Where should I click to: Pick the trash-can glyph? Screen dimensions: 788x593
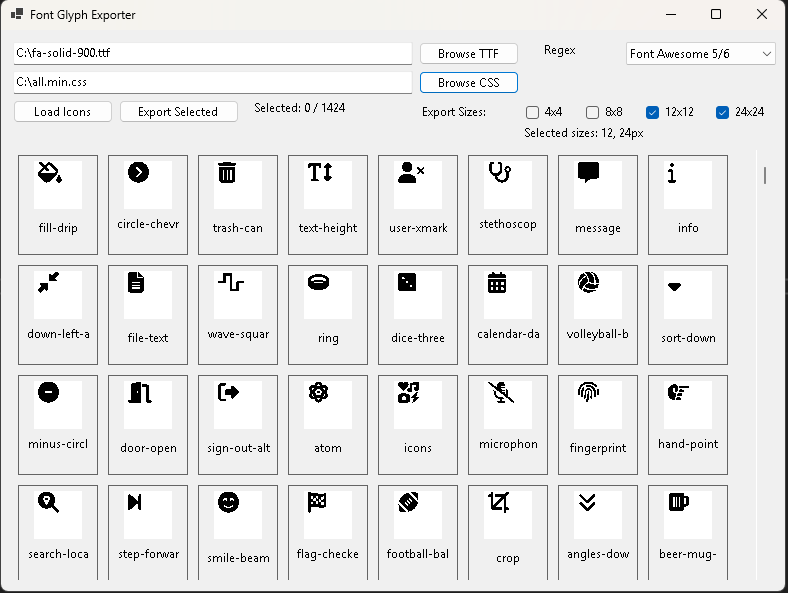click(x=238, y=205)
